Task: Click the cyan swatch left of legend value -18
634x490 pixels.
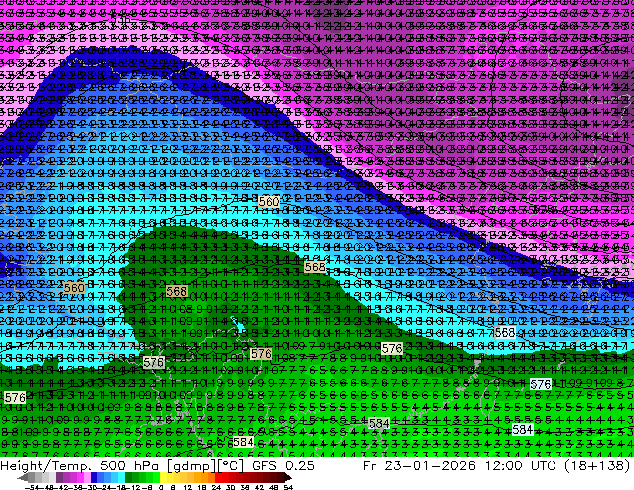Action: coord(121,477)
